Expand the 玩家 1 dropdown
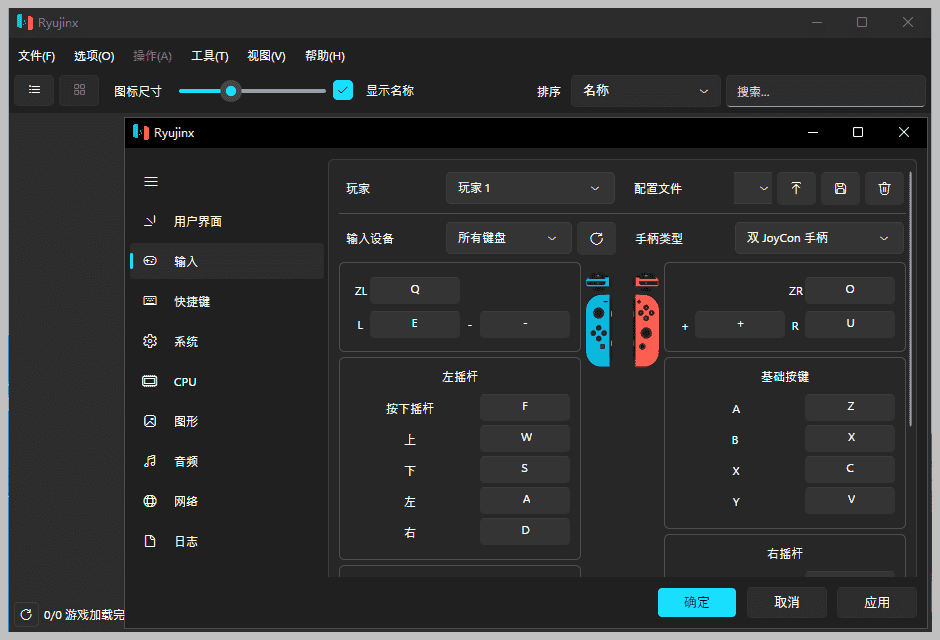This screenshot has width=940, height=640. [x=530, y=188]
